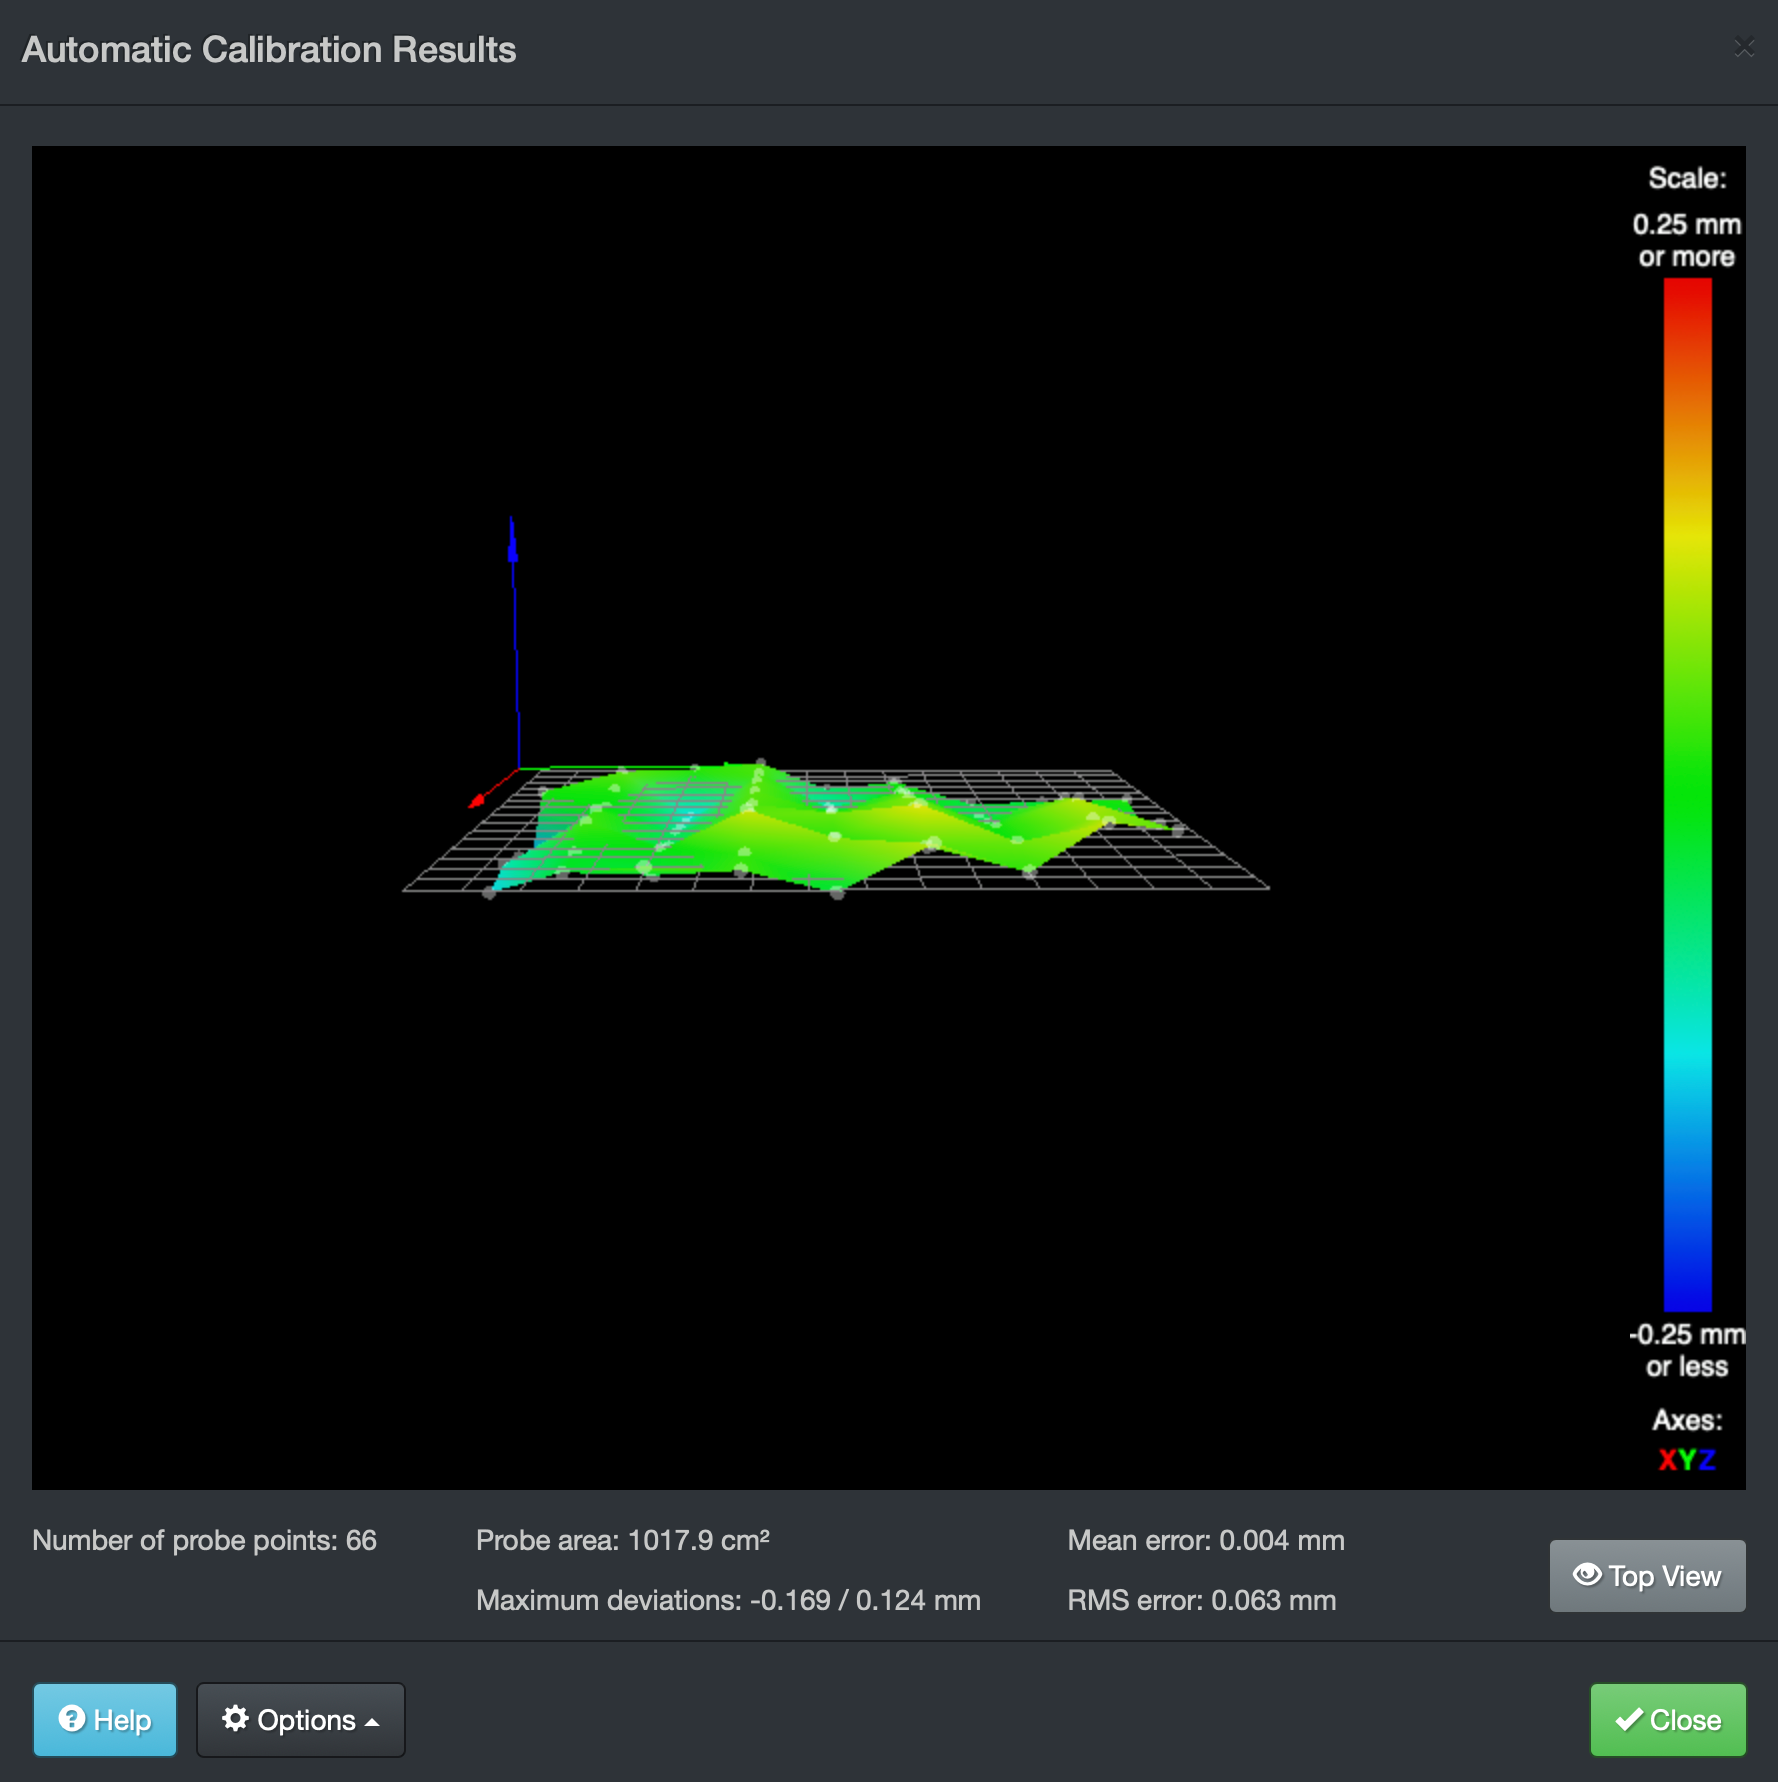This screenshot has height=1782, width=1778.
Task: Click 'Maximum deviations: -0.169 / 0.124 mm' text
Action: click(x=728, y=1600)
